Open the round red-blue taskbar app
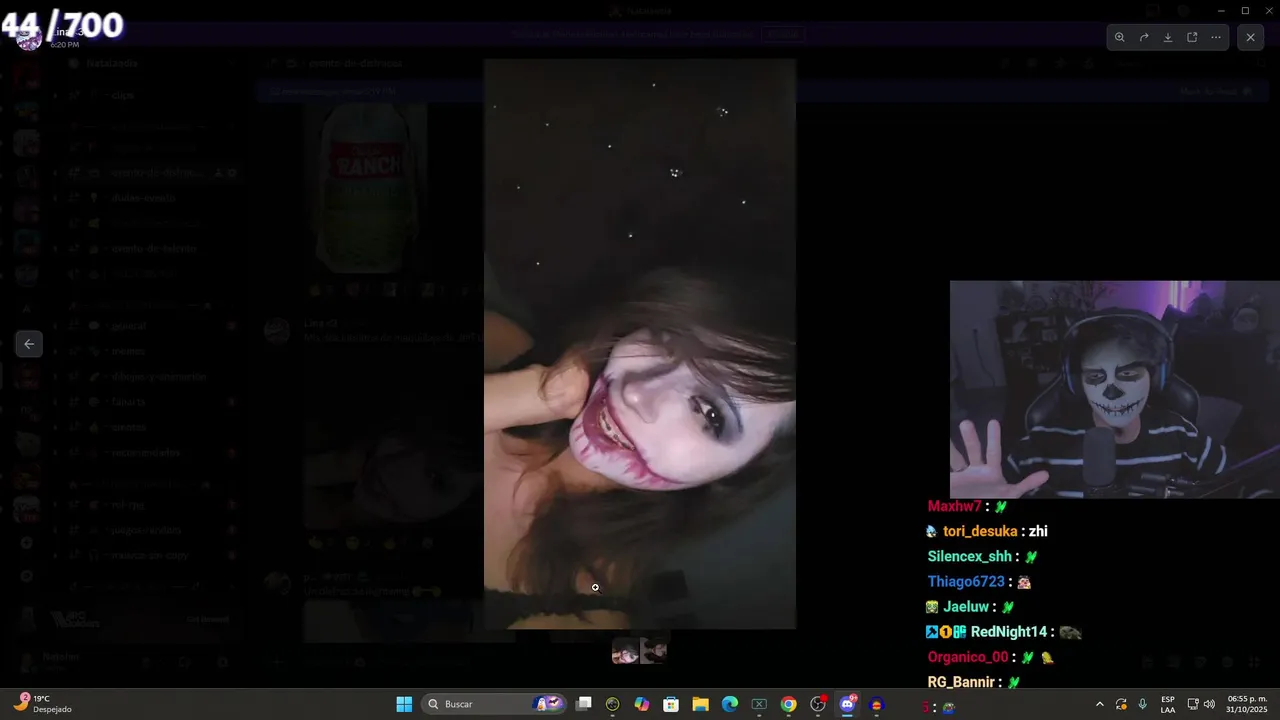Viewport: 1280px width, 720px height. [x=877, y=704]
